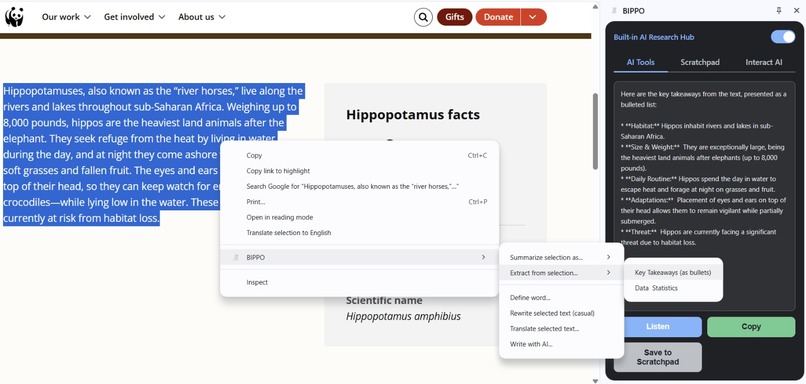Click the BIPPO icon in panel header

tap(614, 11)
